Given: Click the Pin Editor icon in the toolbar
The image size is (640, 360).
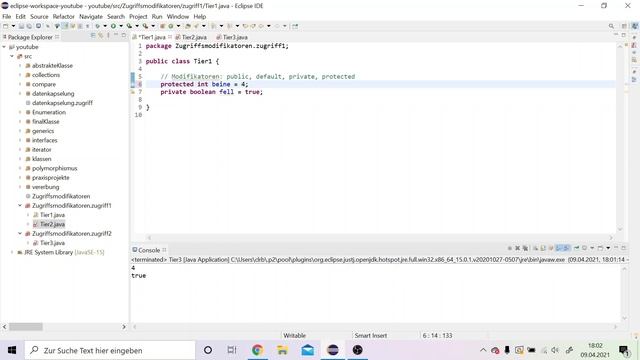Looking at the screenshot, I should 295,26.
